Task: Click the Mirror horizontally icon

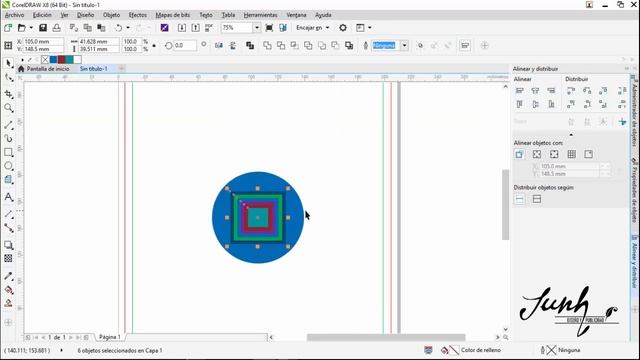Action: tap(219, 45)
